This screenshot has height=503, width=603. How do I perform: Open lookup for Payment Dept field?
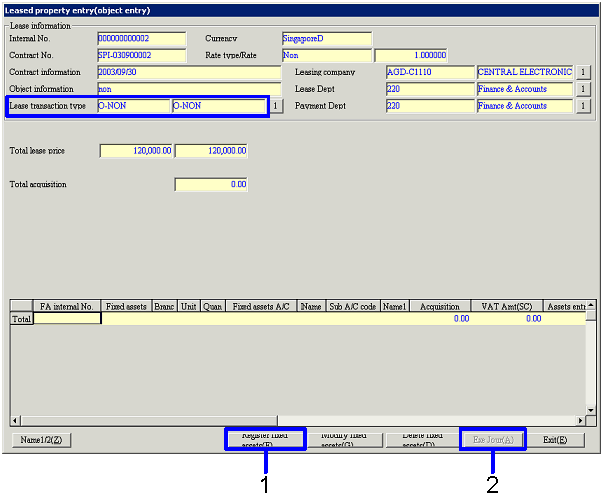click(x=584, y=106)
